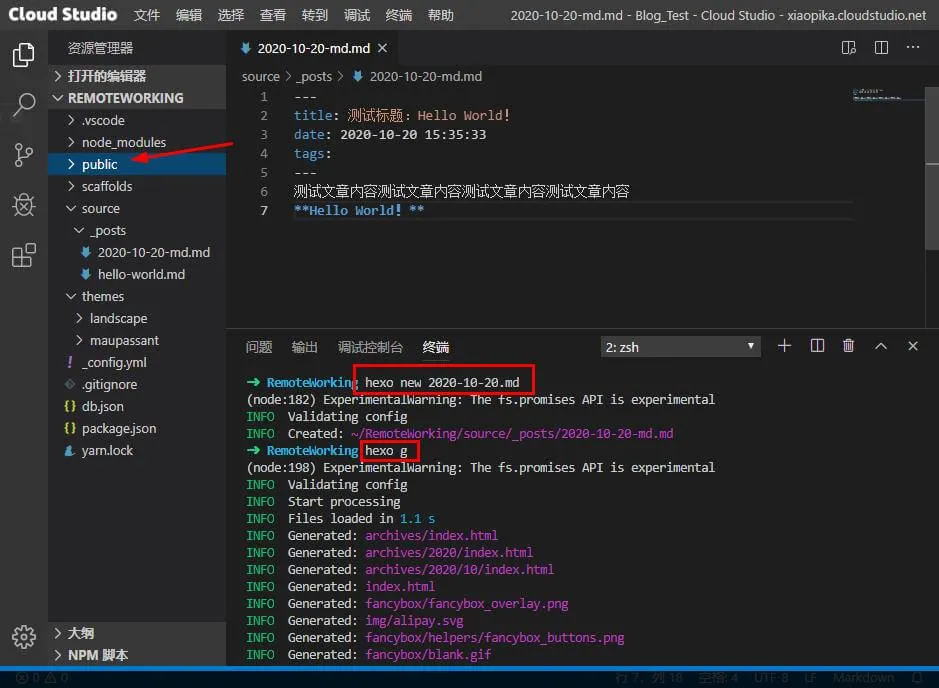Open the Debug bug icon
The image size is (939, 688).
(23, 205)
